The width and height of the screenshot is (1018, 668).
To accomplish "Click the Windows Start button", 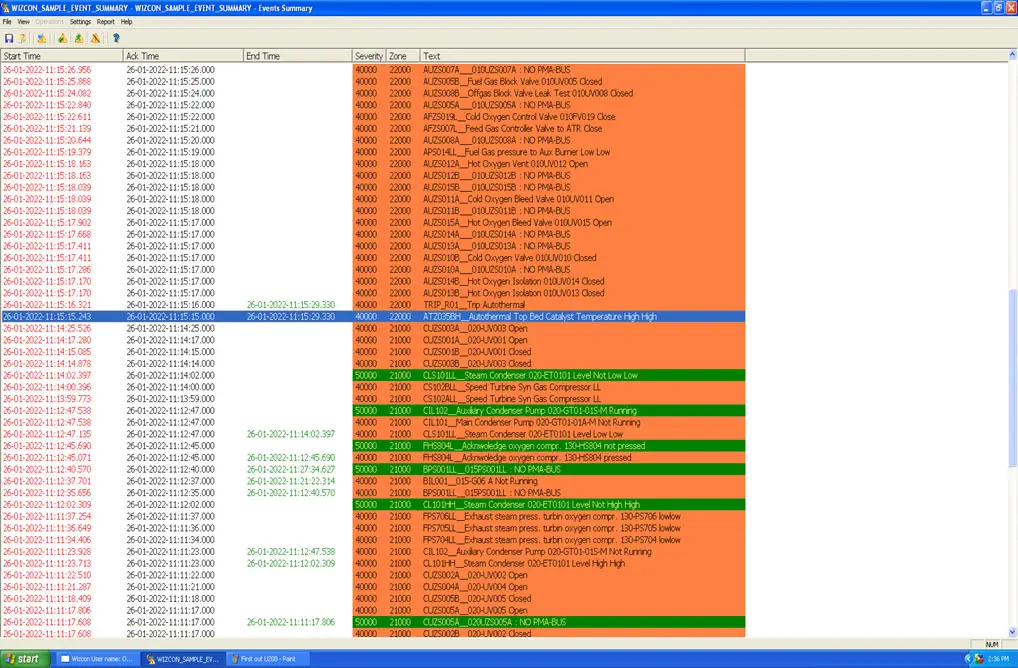I will (x=24, y=659).
